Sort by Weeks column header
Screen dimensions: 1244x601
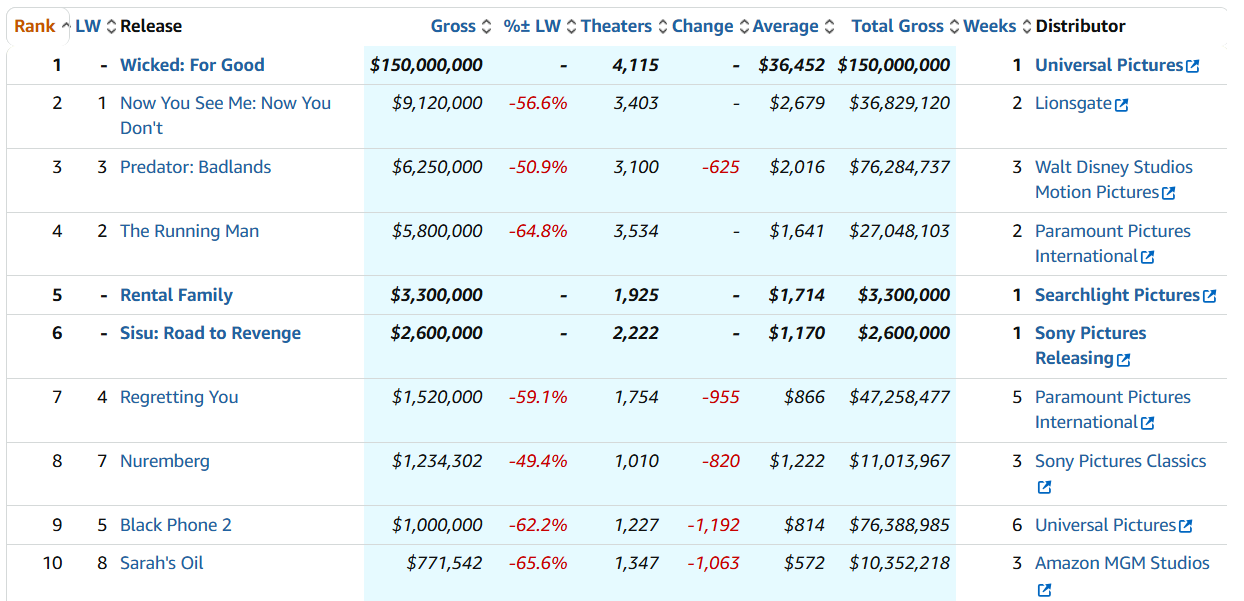coord(989,26)
